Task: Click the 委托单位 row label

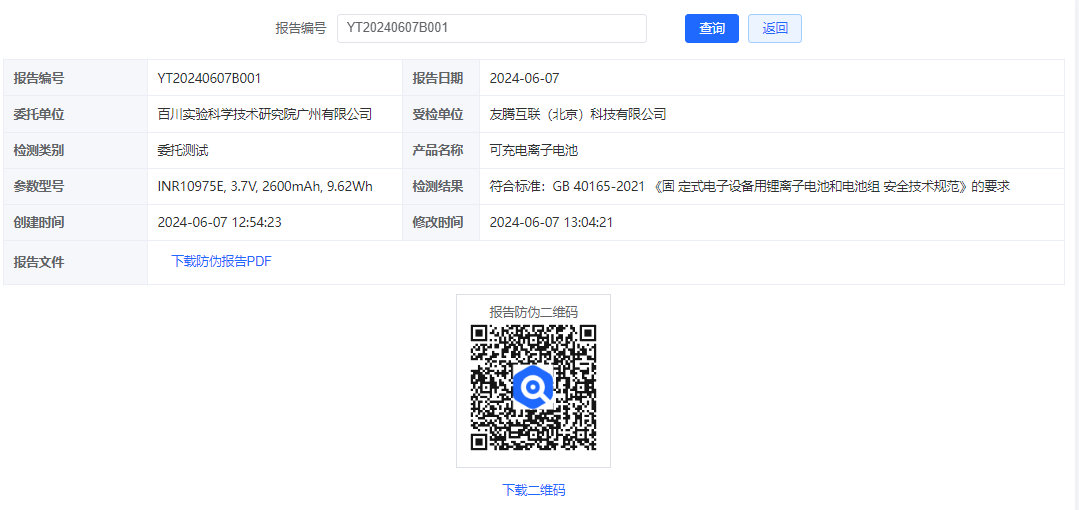Action: pyautogui.click(x=39, y=114)
